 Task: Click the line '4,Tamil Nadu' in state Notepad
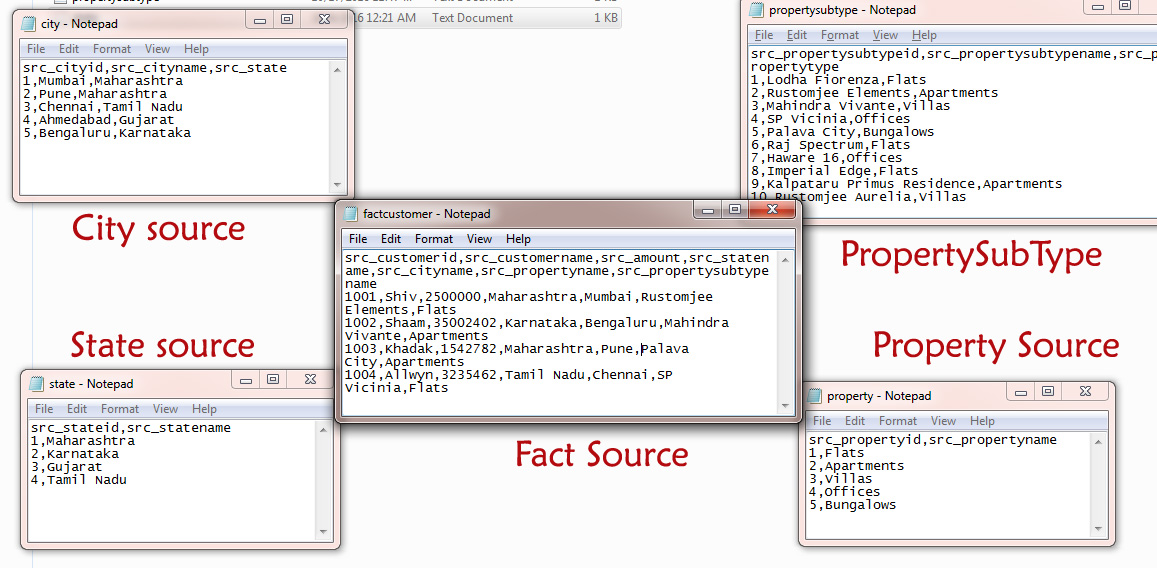point(79,480)
